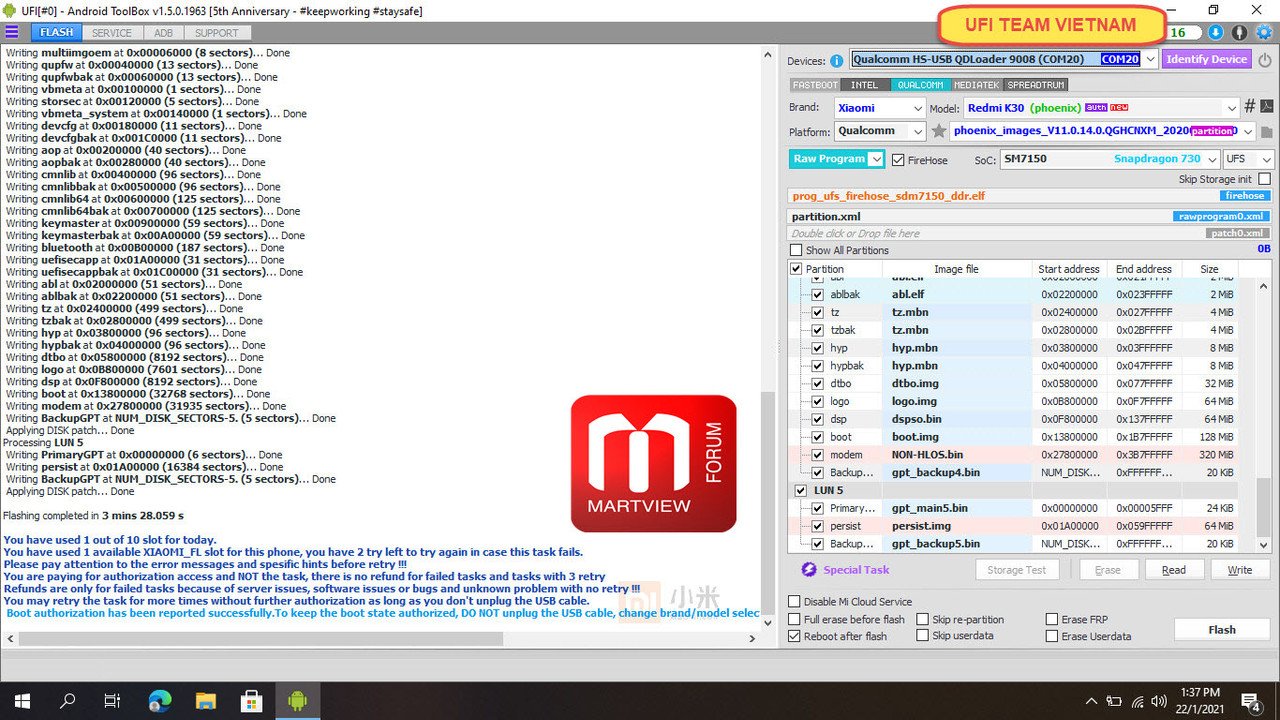The image size is (1280, 720).
Task: Toggle the FireHose checkbox
Action: [x=898, y=160]
